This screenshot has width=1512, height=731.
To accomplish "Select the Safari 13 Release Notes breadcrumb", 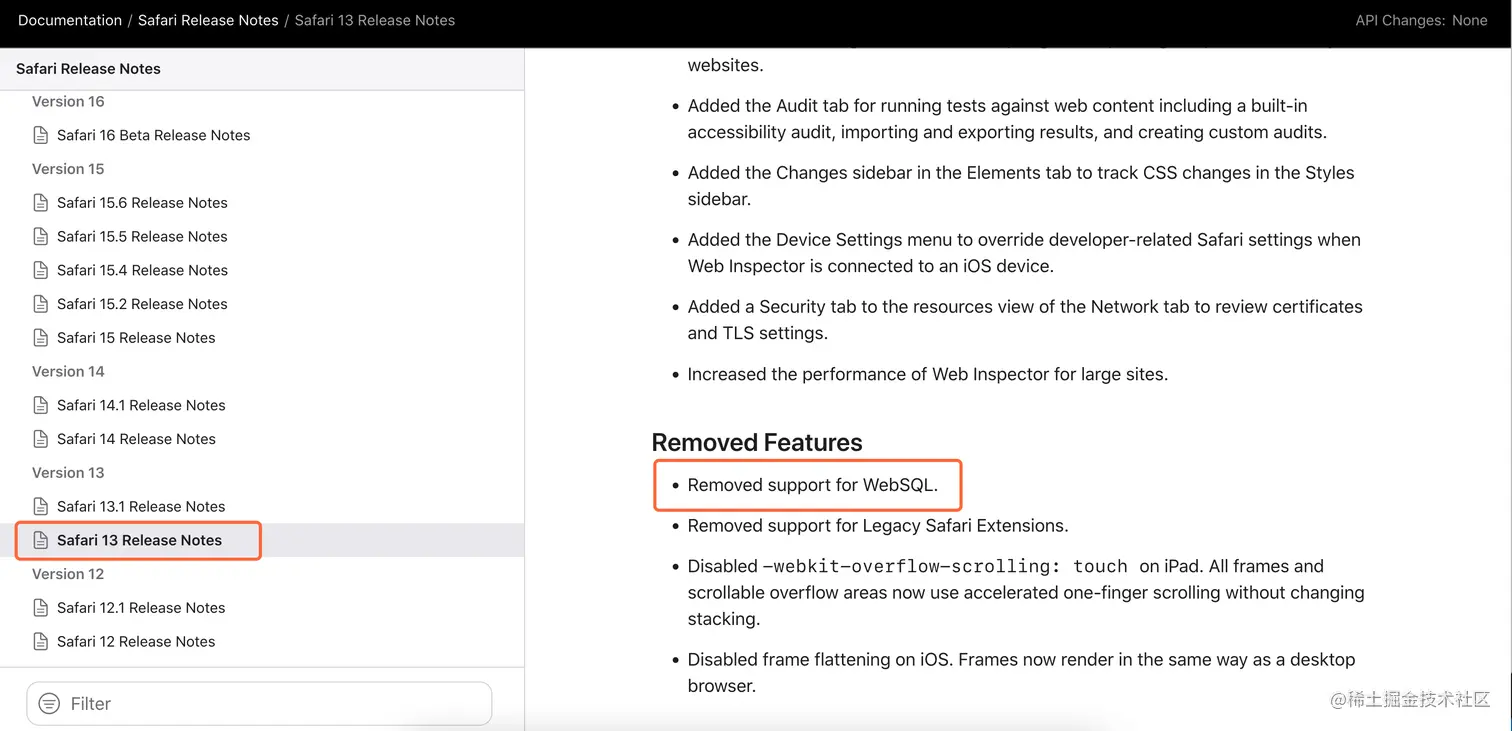I will tap(375, 20).
